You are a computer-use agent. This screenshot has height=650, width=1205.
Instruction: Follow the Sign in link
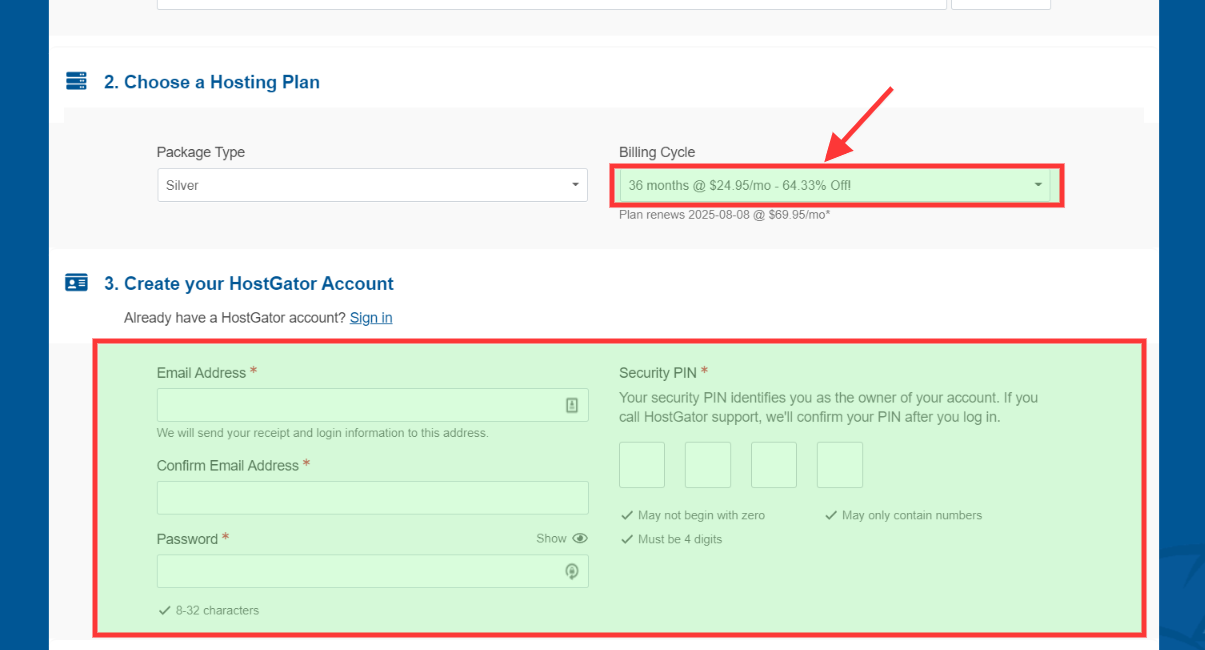pos(371,318)
